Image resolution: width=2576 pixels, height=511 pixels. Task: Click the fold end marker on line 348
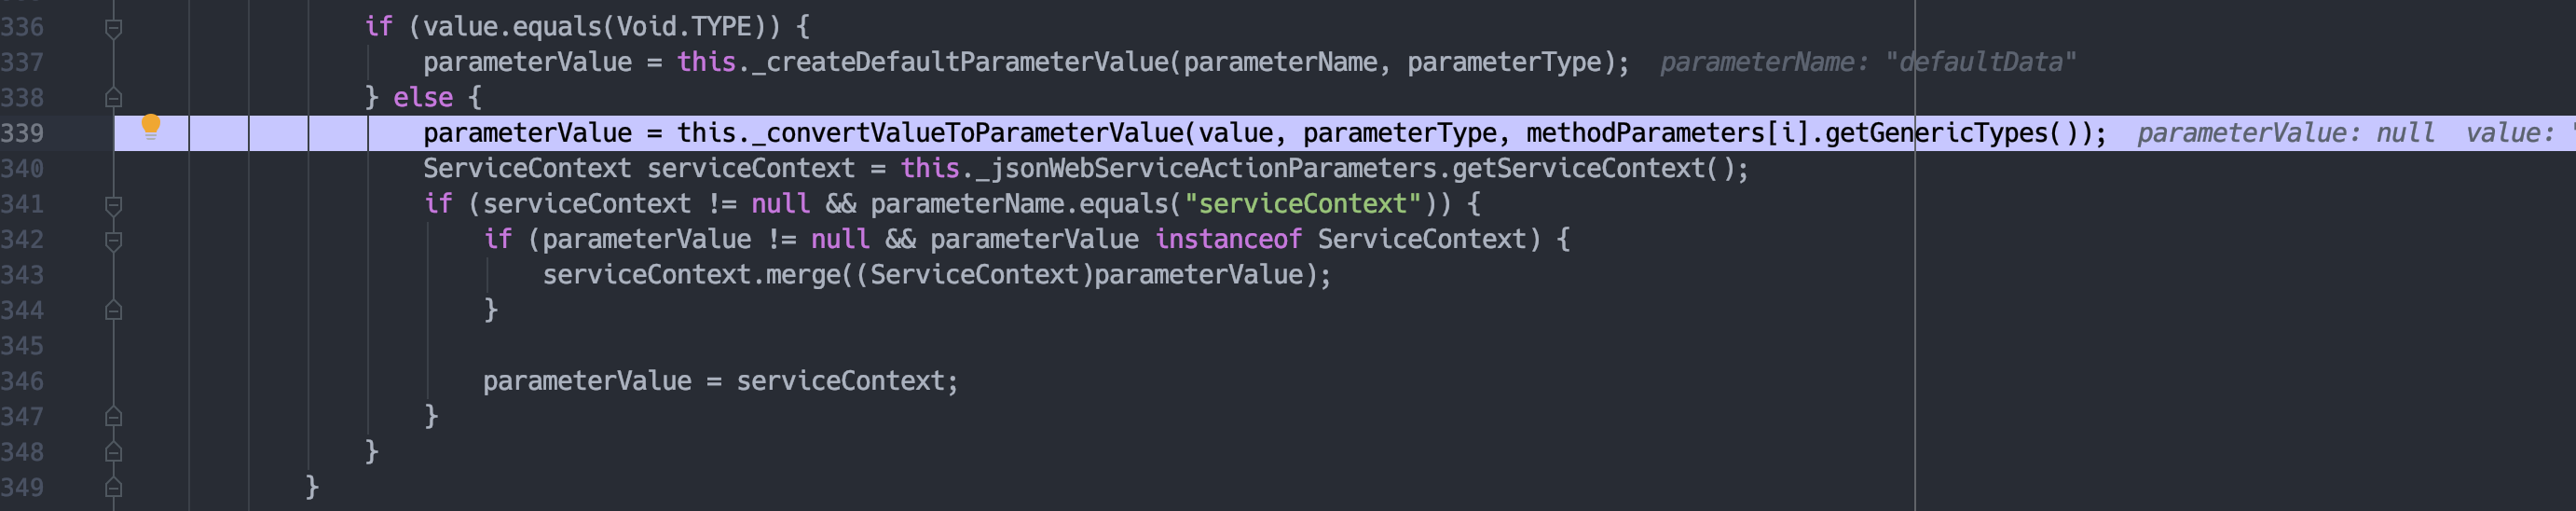pos(114,452)
